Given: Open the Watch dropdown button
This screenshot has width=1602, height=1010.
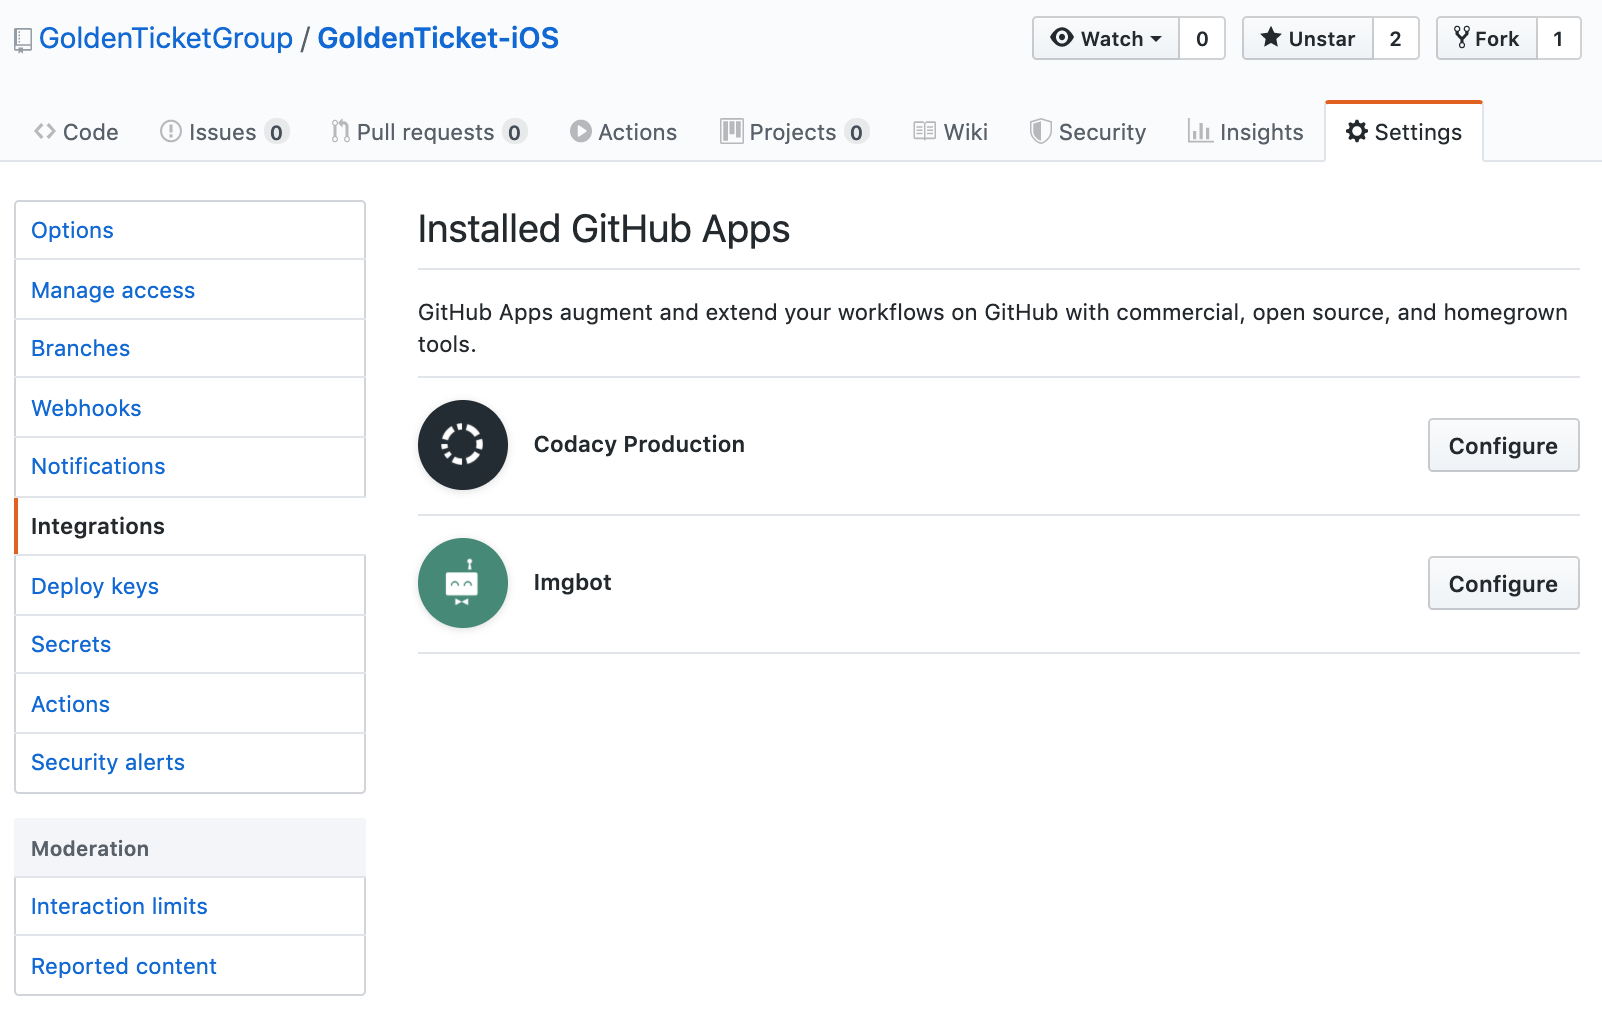Looking at the screenshot, I should click(x=1106, y=39).
